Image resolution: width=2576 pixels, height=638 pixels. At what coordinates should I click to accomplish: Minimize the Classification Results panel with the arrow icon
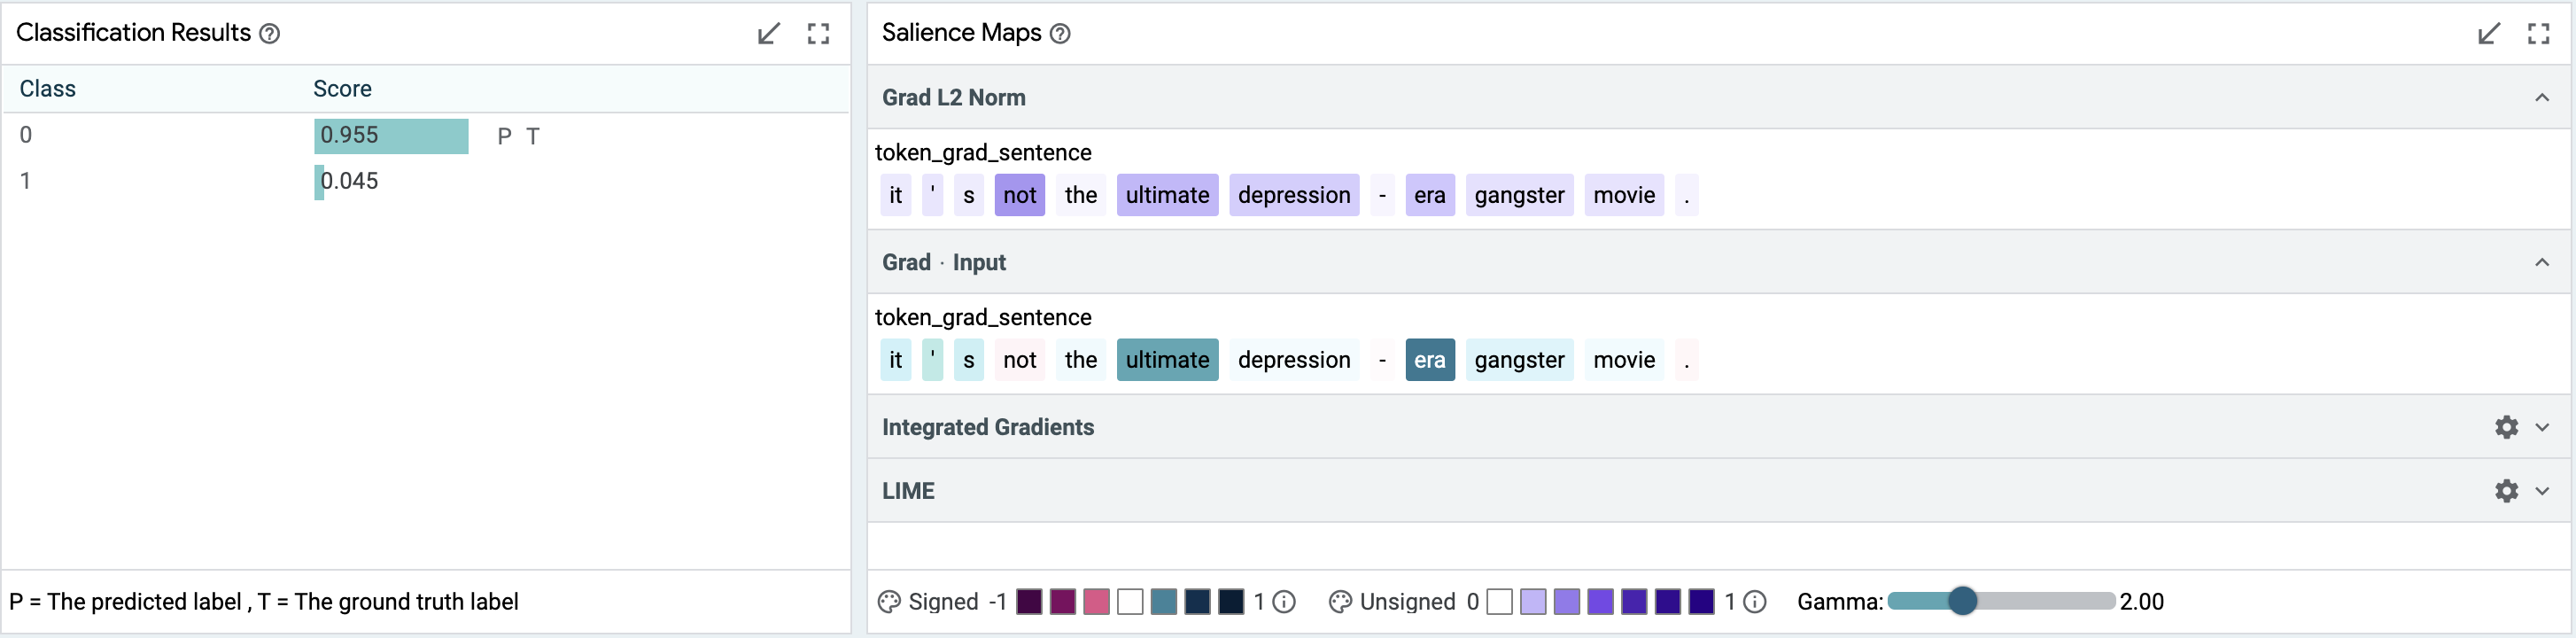click(768, 34)
